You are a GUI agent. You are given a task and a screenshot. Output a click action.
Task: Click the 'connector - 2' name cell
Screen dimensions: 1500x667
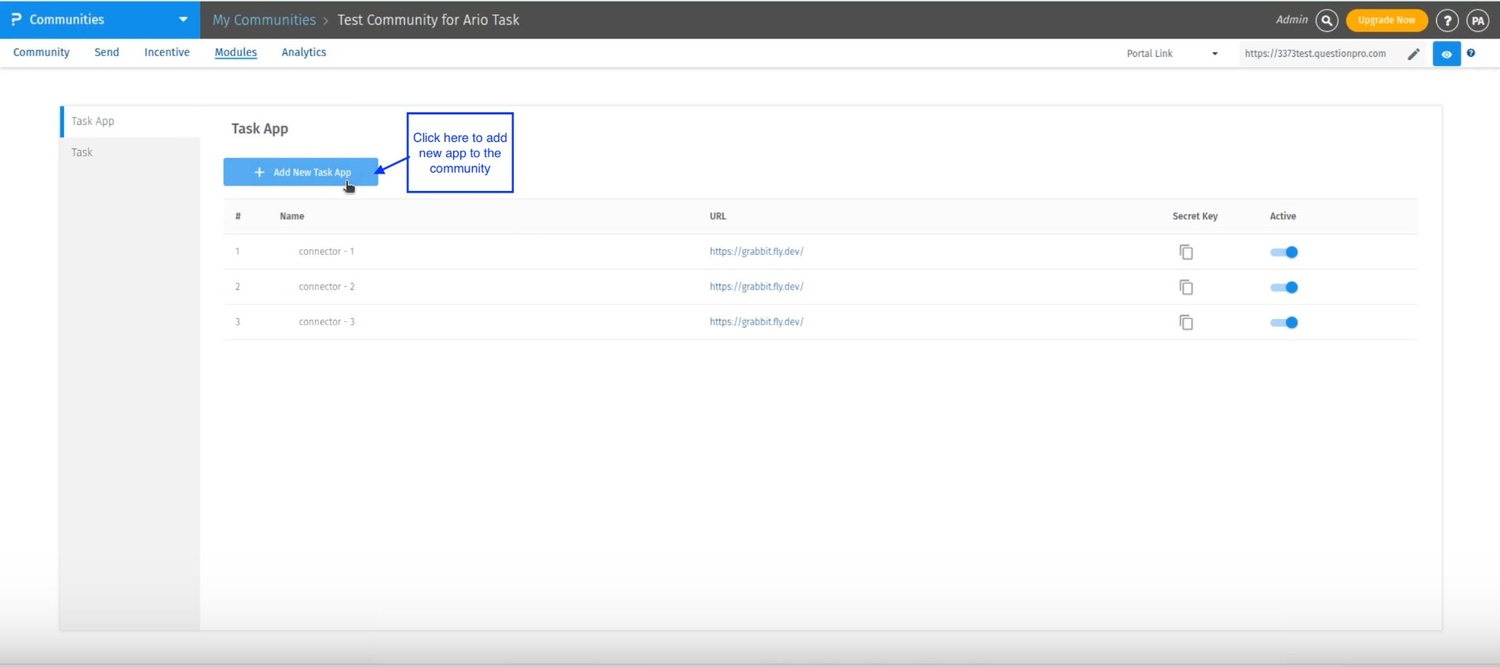[327, 286]
